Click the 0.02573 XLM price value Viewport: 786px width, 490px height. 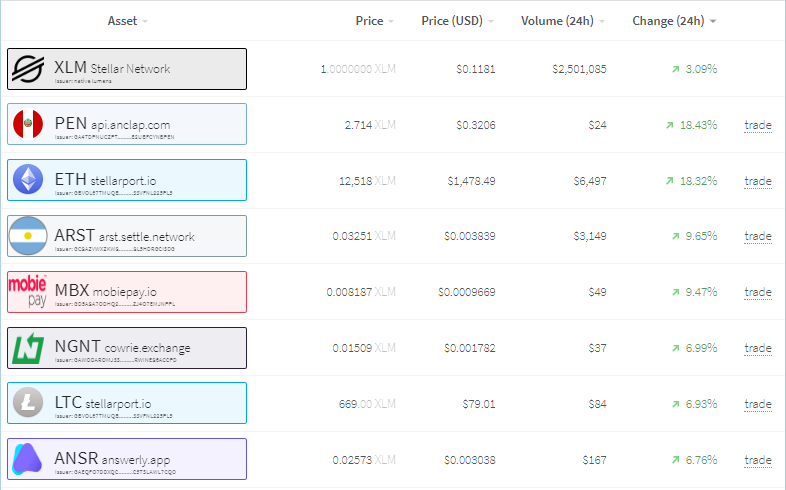pyautogui.click(x=364, y=460)
